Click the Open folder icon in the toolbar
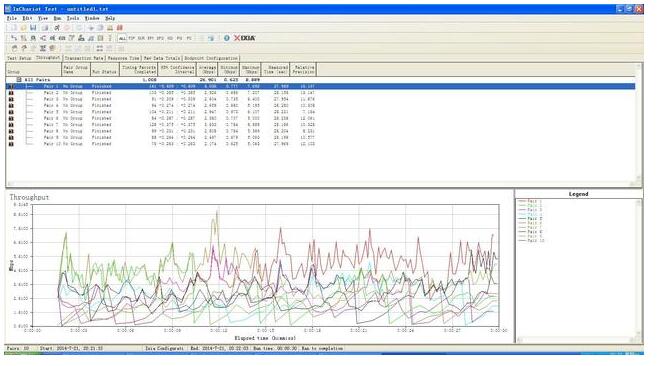Image resolution: width=661 pixels, height=366 pixels. (24, 28)
